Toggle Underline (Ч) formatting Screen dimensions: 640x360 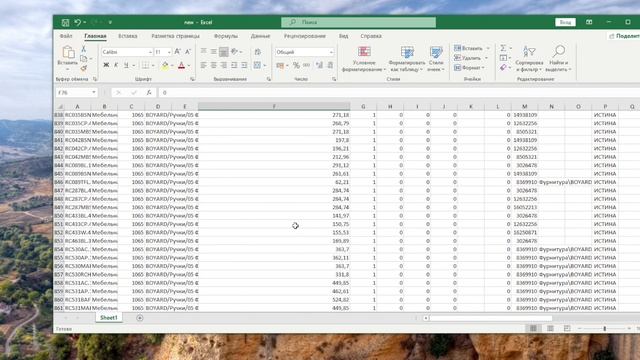pos(126,65)
